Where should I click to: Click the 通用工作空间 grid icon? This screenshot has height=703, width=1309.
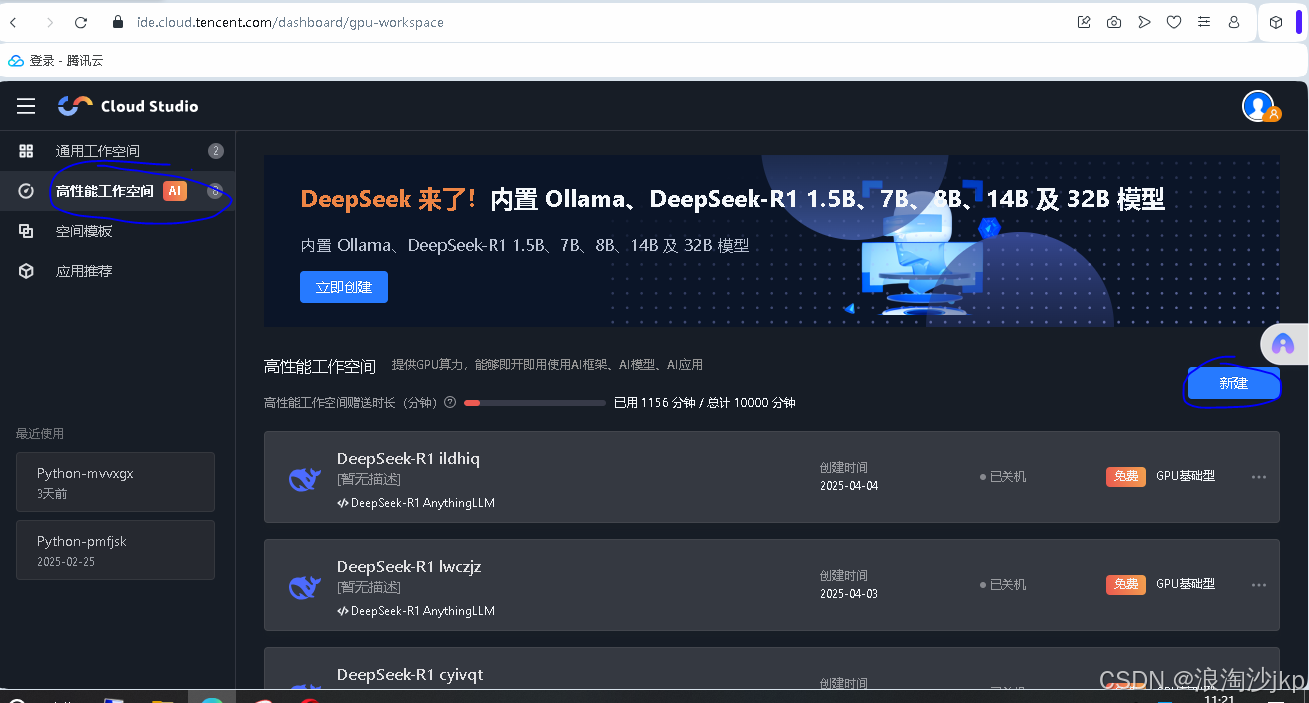click(x=26, y=151)
